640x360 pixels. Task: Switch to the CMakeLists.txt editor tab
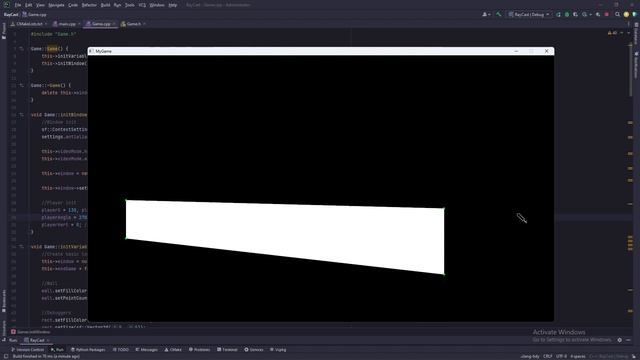click(x=29, y=24)
